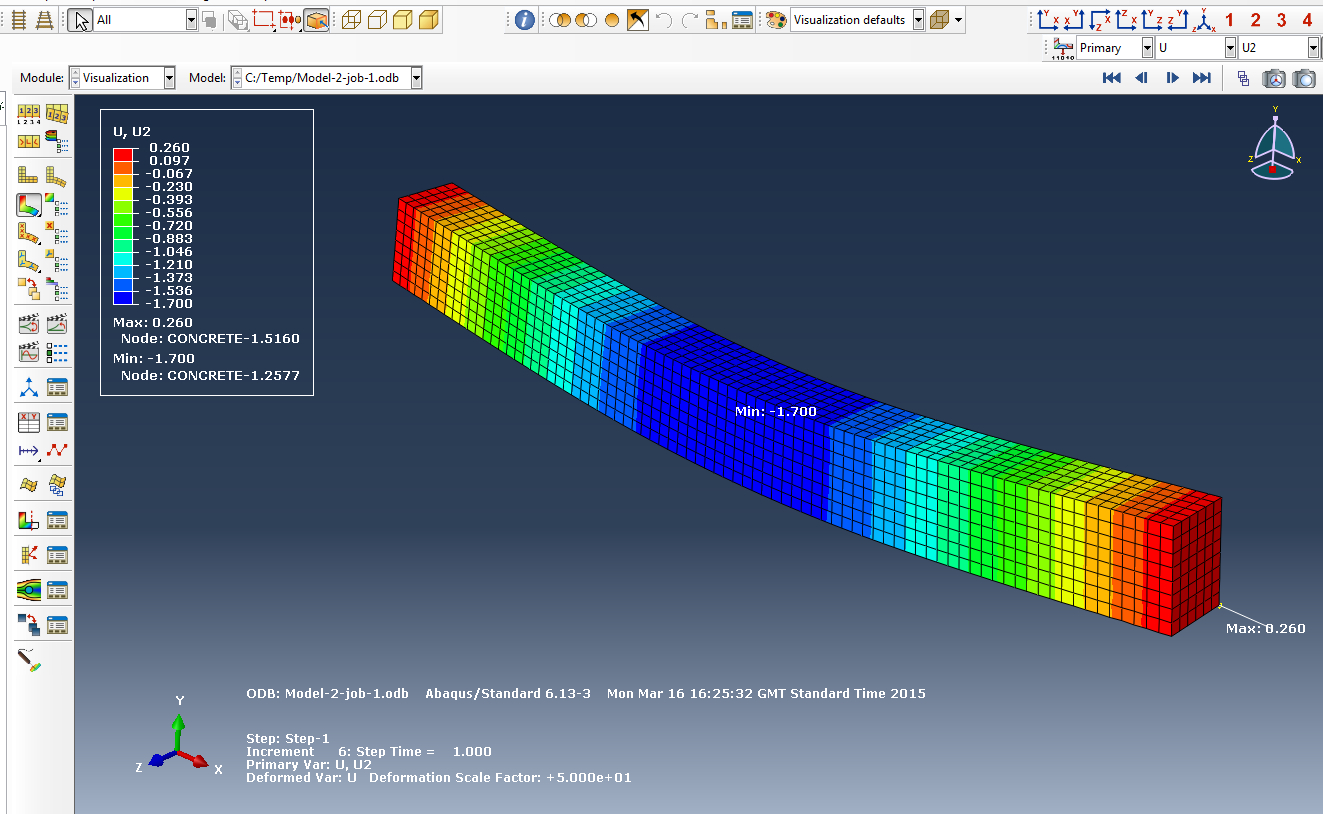Select Plot Contours on Deformed Shape
This screenshot has width=1323, height=814.
click(29, 205)
